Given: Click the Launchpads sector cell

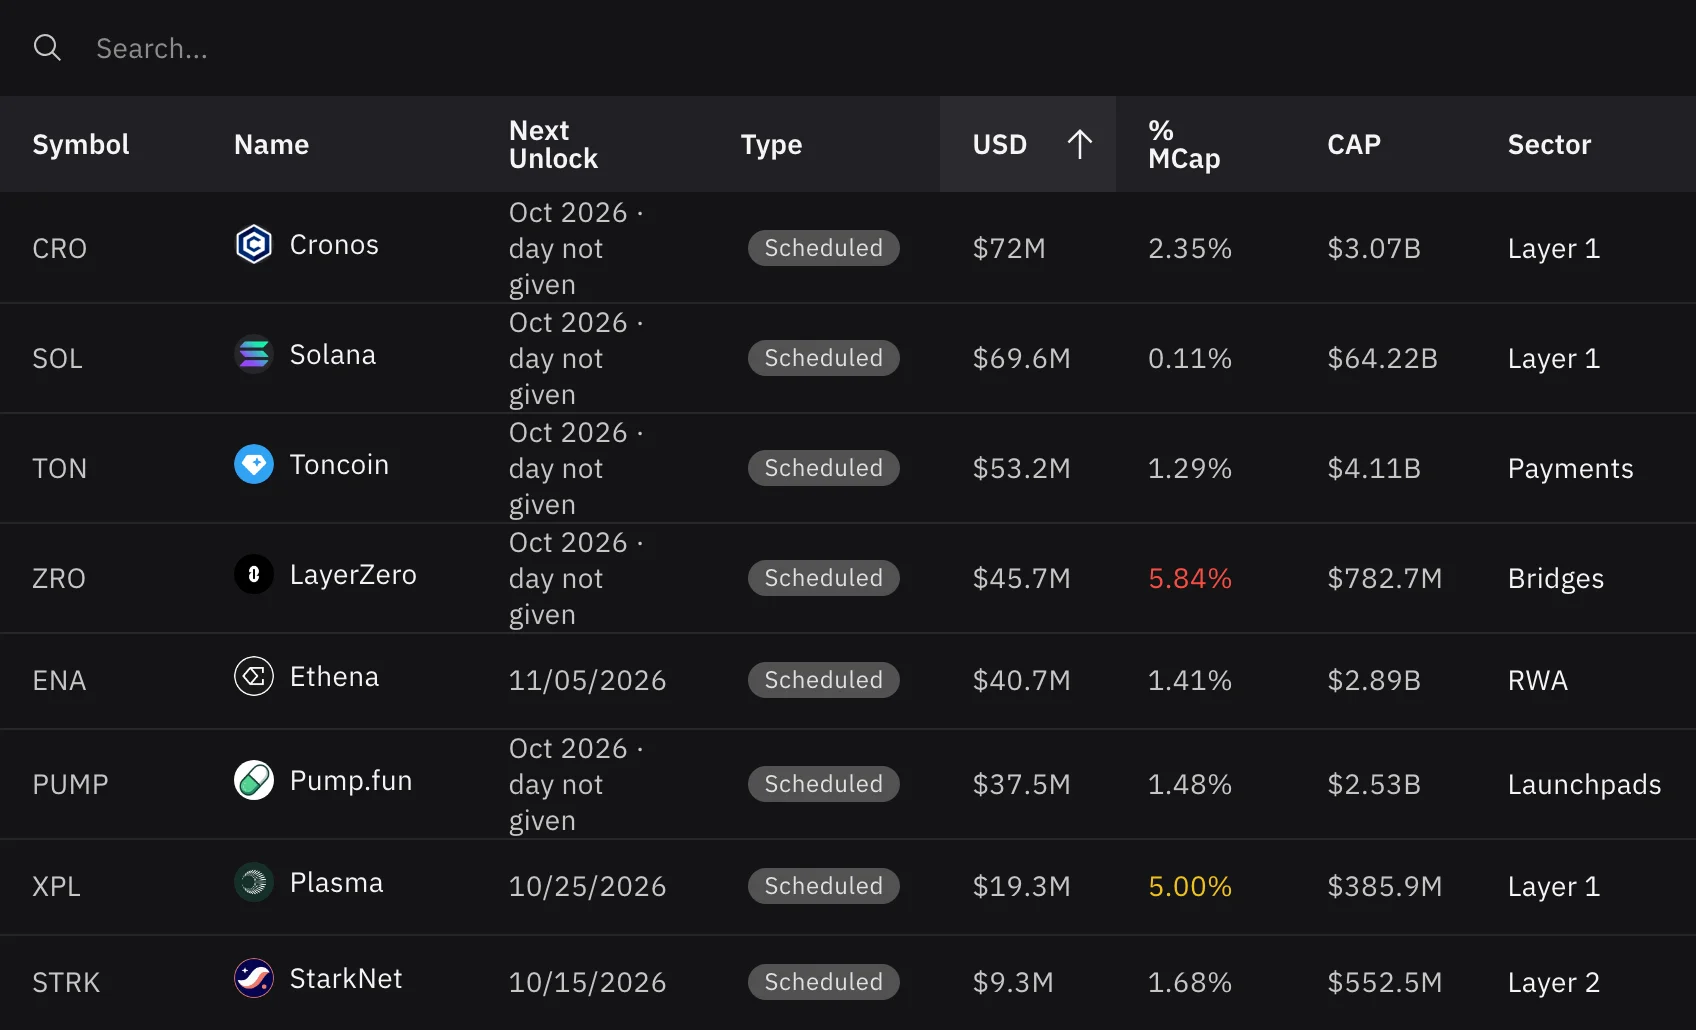Looking at the screenshot, I should coord(1584,785).
